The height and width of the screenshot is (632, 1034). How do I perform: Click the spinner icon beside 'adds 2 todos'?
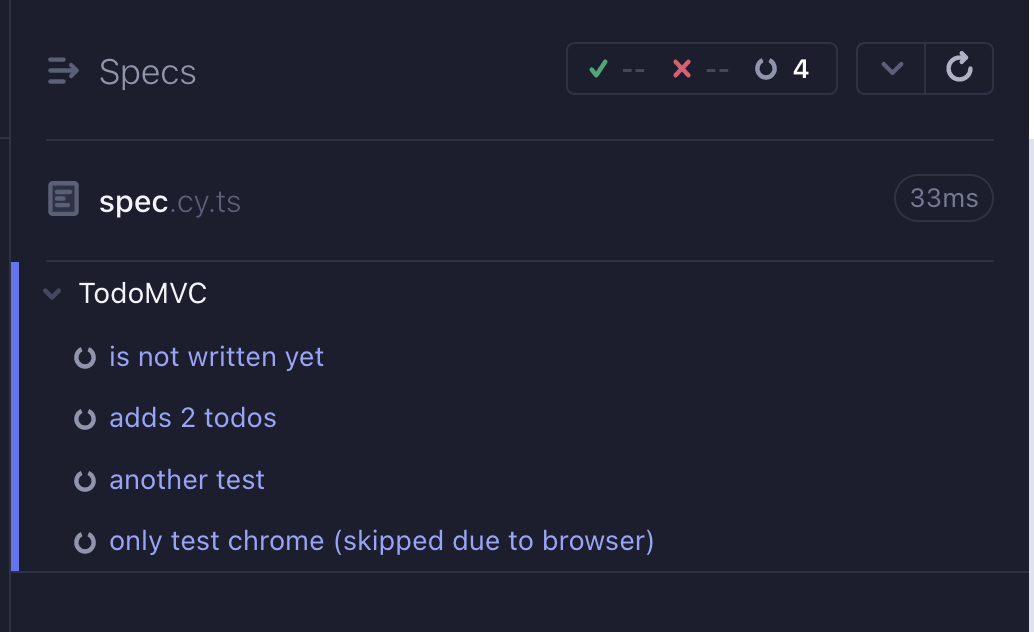[85, 418]
